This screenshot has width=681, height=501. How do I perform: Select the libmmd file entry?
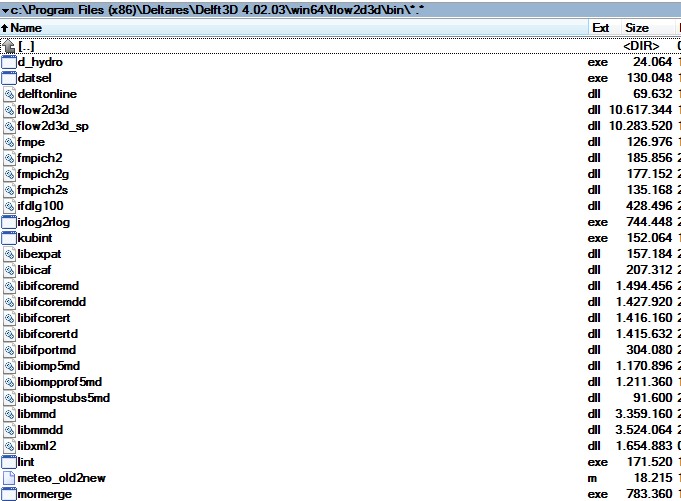click(x=37, y=414)
